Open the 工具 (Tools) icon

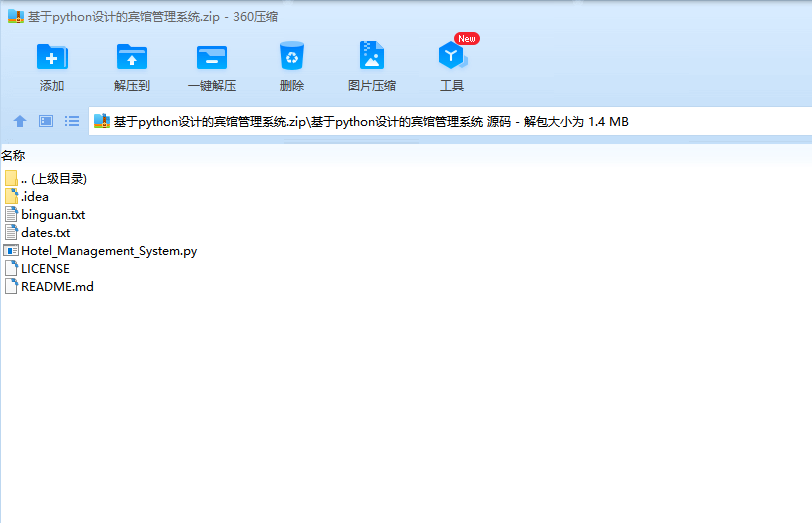tap(452, 55)
